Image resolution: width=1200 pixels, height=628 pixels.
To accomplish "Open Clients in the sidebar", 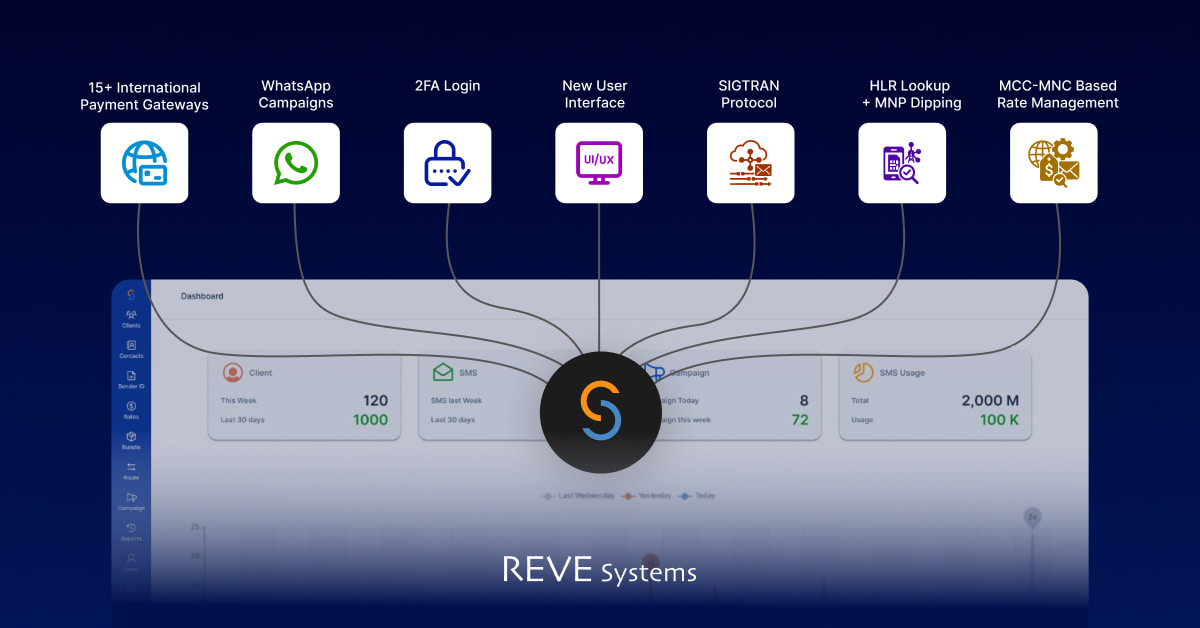I will coord(131,319).
